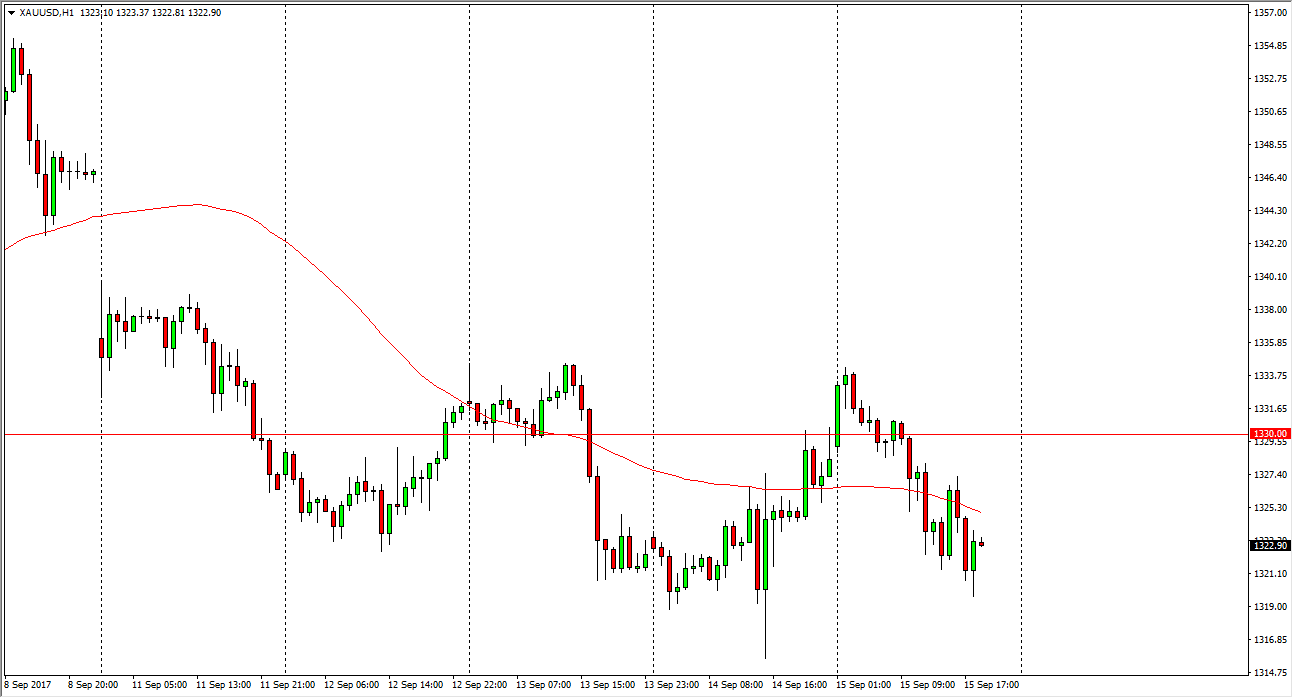This screenshot has width=1293, height=698.
Task: Click the 1335.85 price scale label
Action: pyautogui.click(x=1270, y=343)
